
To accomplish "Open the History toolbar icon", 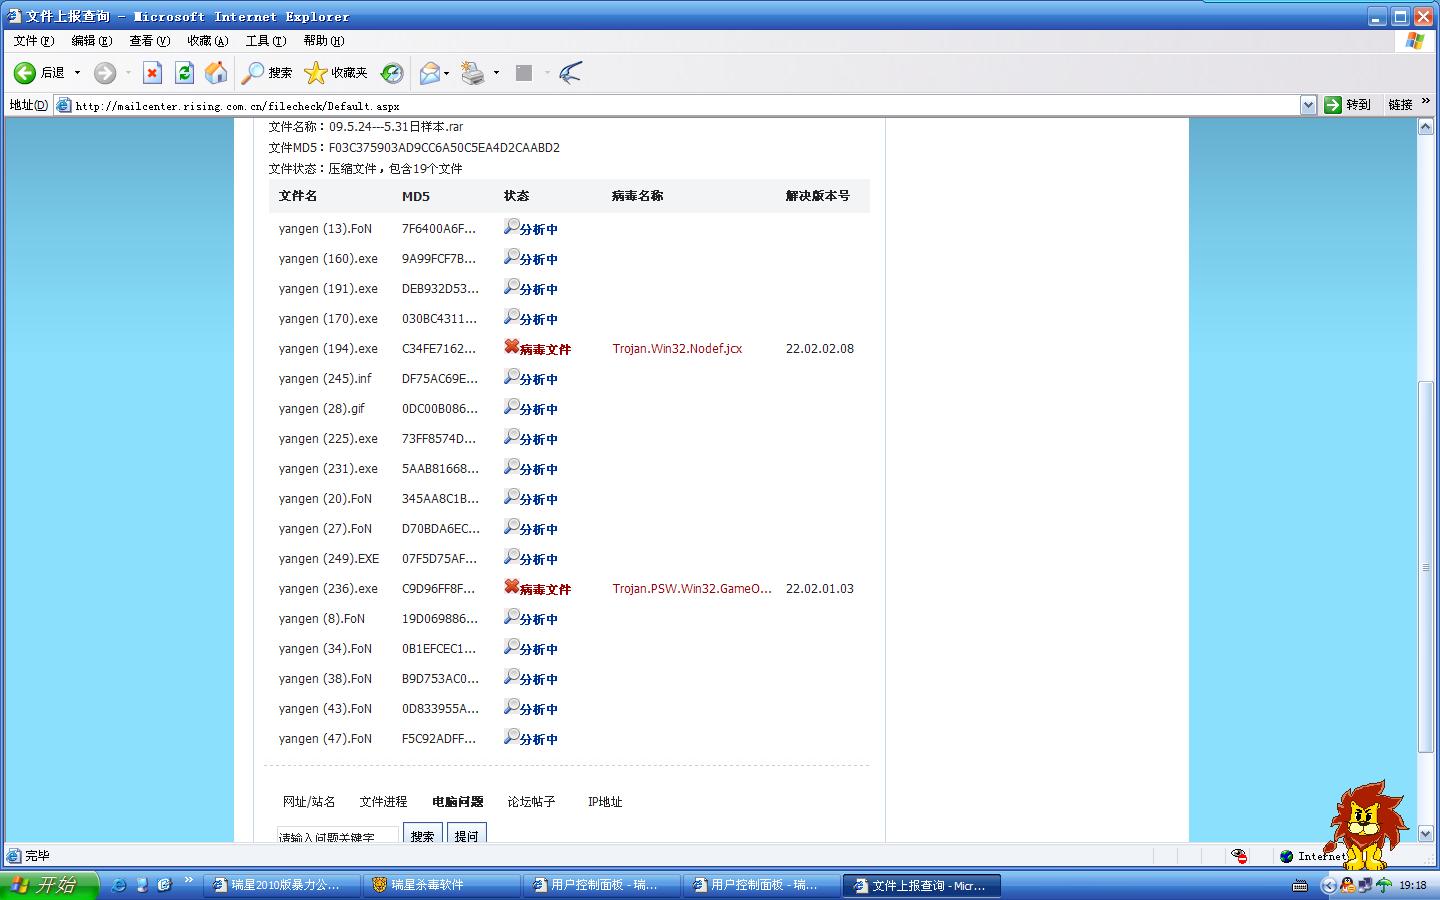I will tap(392, 73).
